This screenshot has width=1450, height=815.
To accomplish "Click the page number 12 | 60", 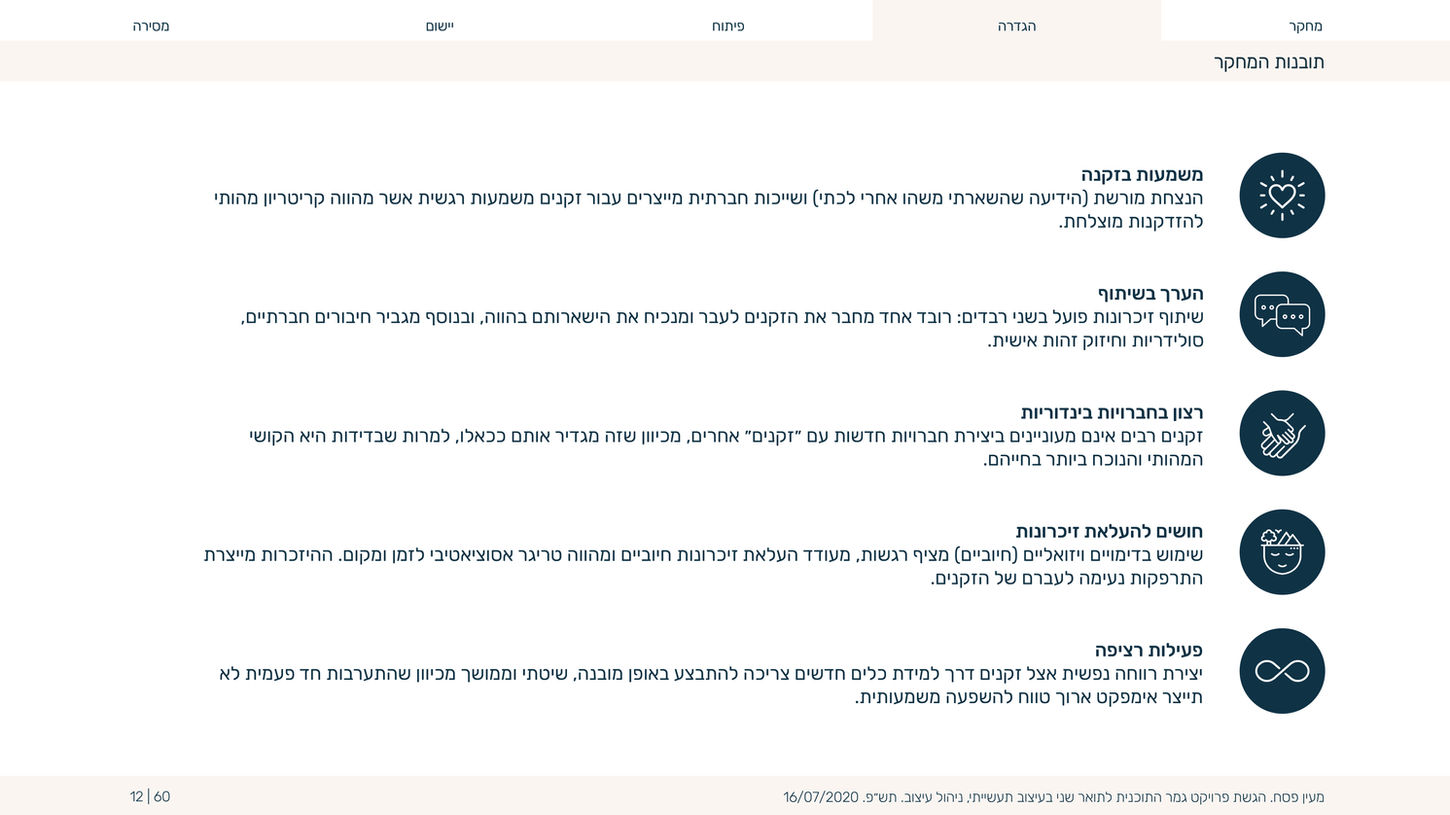I will pyautogui.click(x=150, y=797).
